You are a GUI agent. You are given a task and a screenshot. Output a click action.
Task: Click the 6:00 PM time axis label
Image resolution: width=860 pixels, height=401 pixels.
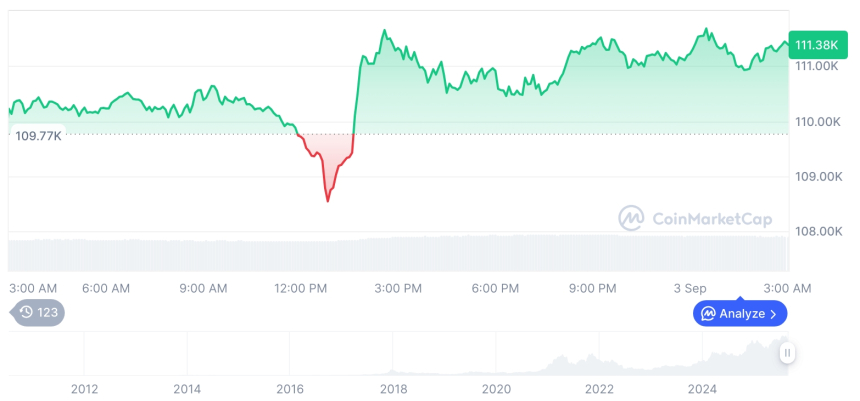(x=495, y=288)
